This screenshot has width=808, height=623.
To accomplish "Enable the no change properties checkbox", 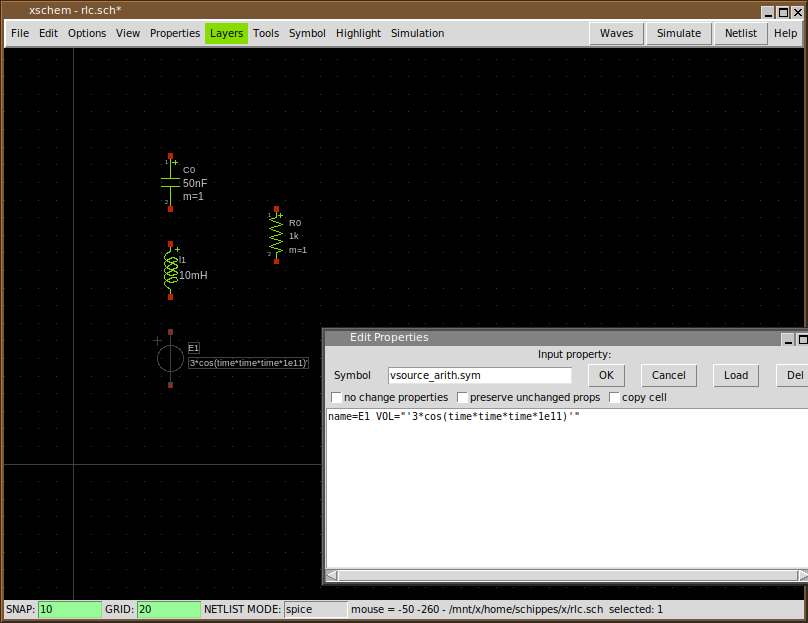I will click(336, 398).
